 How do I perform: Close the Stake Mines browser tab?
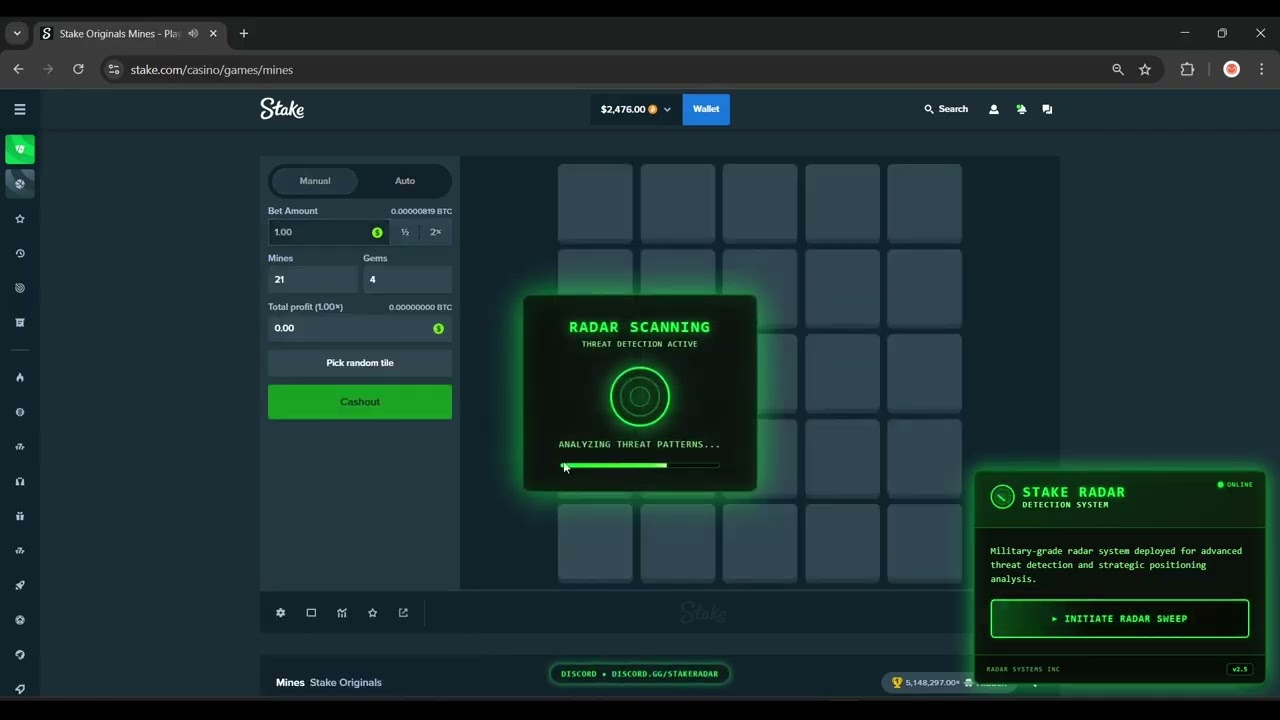tap(213, 33)
